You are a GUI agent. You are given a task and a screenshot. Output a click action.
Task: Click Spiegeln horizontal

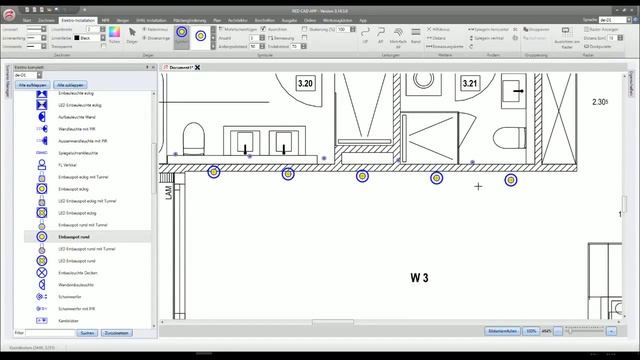(x=488, y=29)
